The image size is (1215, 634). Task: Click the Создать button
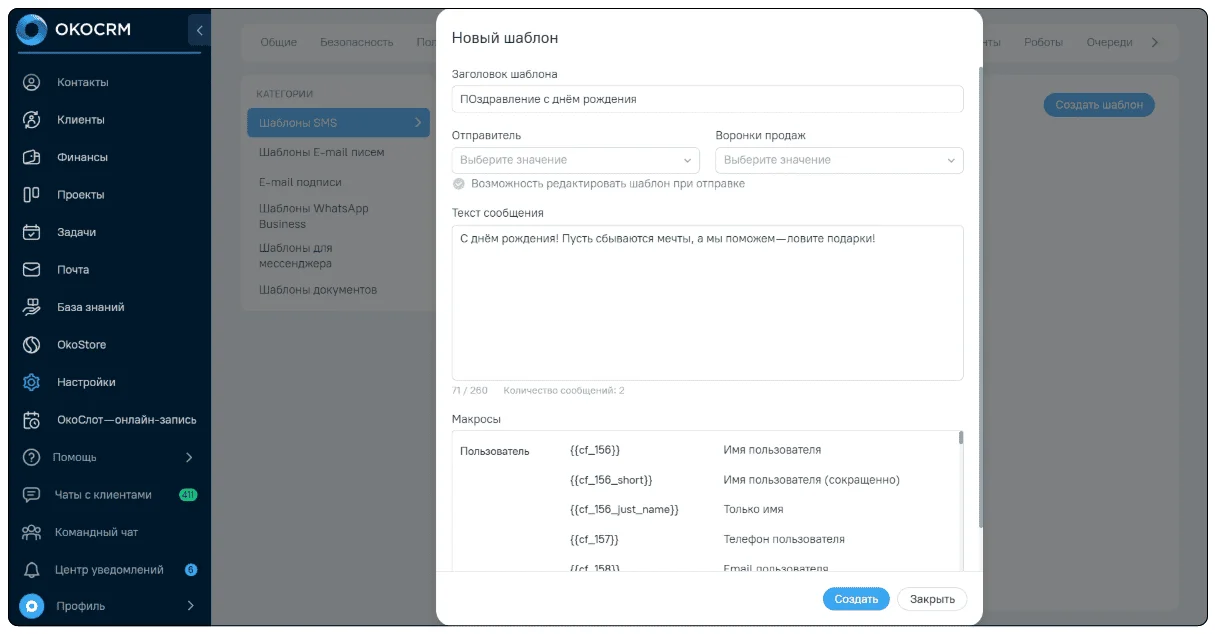pos(856,599)
